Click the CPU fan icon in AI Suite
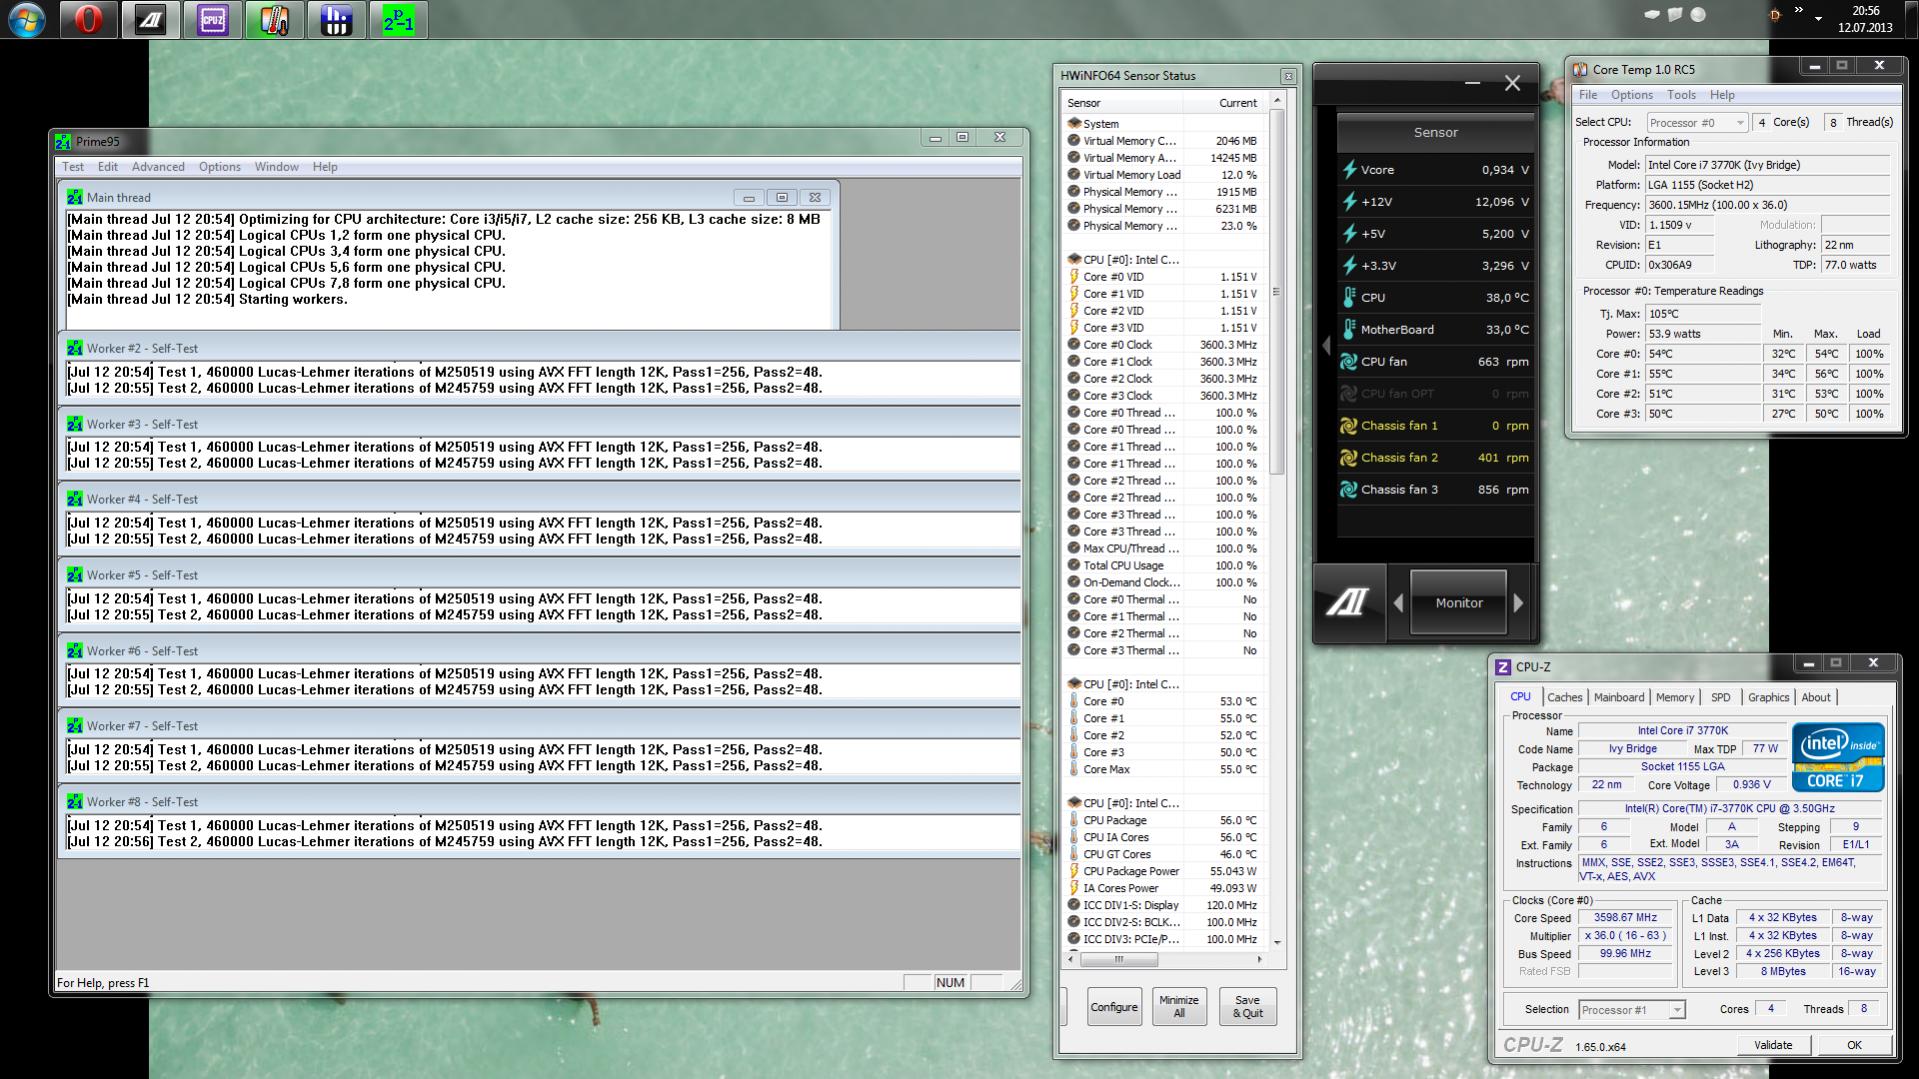The height and width of the screenshot is (1079, 1919). pyautogui.click(x=1349, y=362)
